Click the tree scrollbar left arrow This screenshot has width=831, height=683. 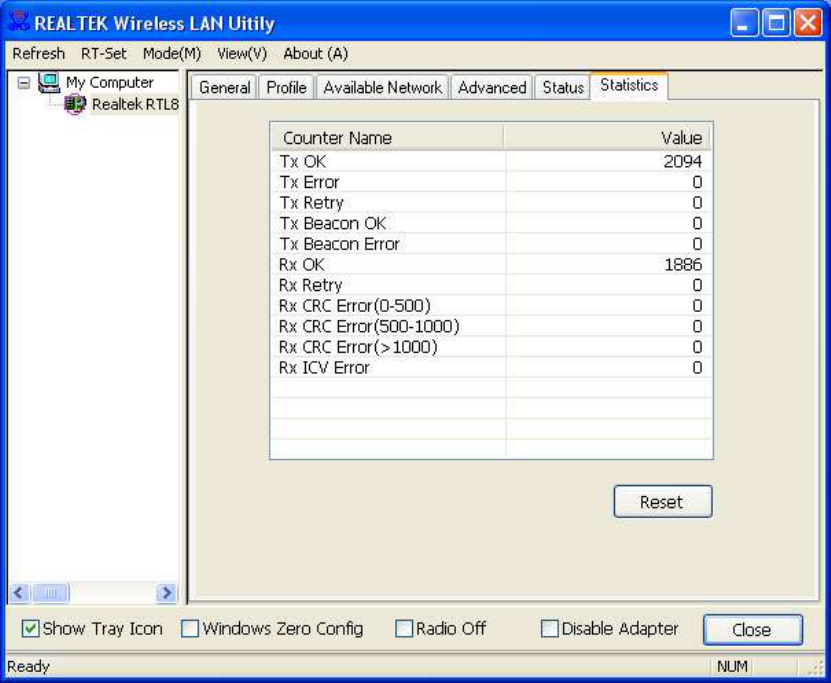(19, 592)
